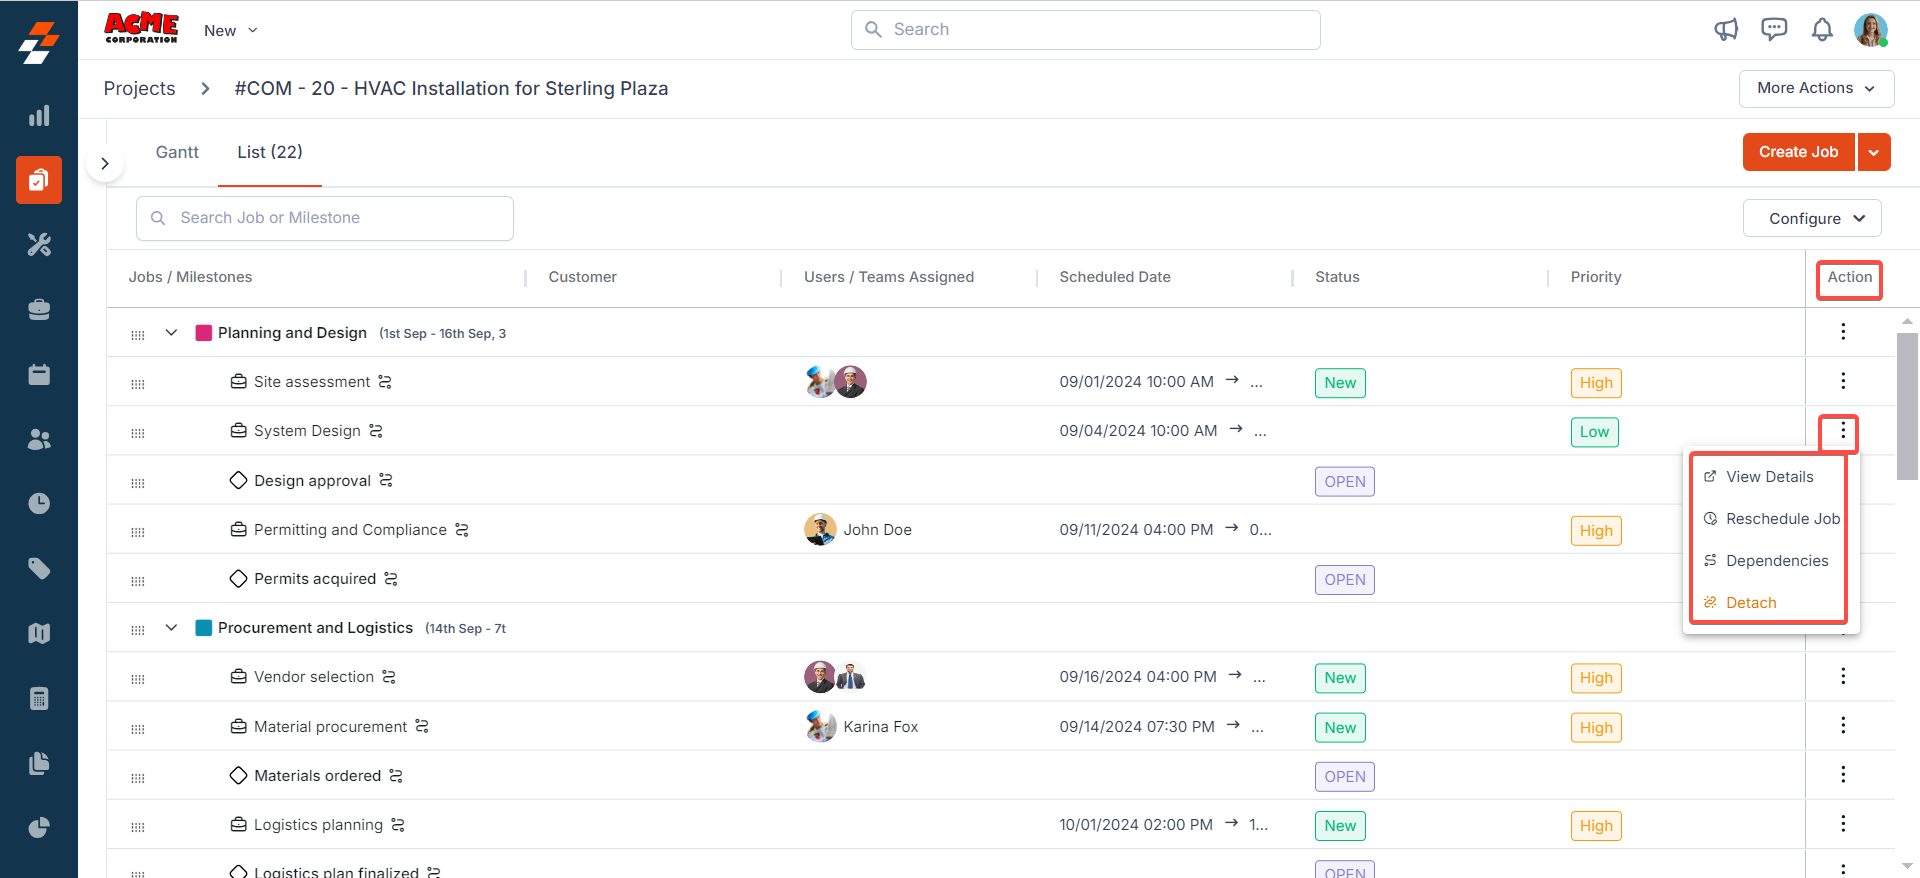Open the map sidebar icon

click(39, 633)
